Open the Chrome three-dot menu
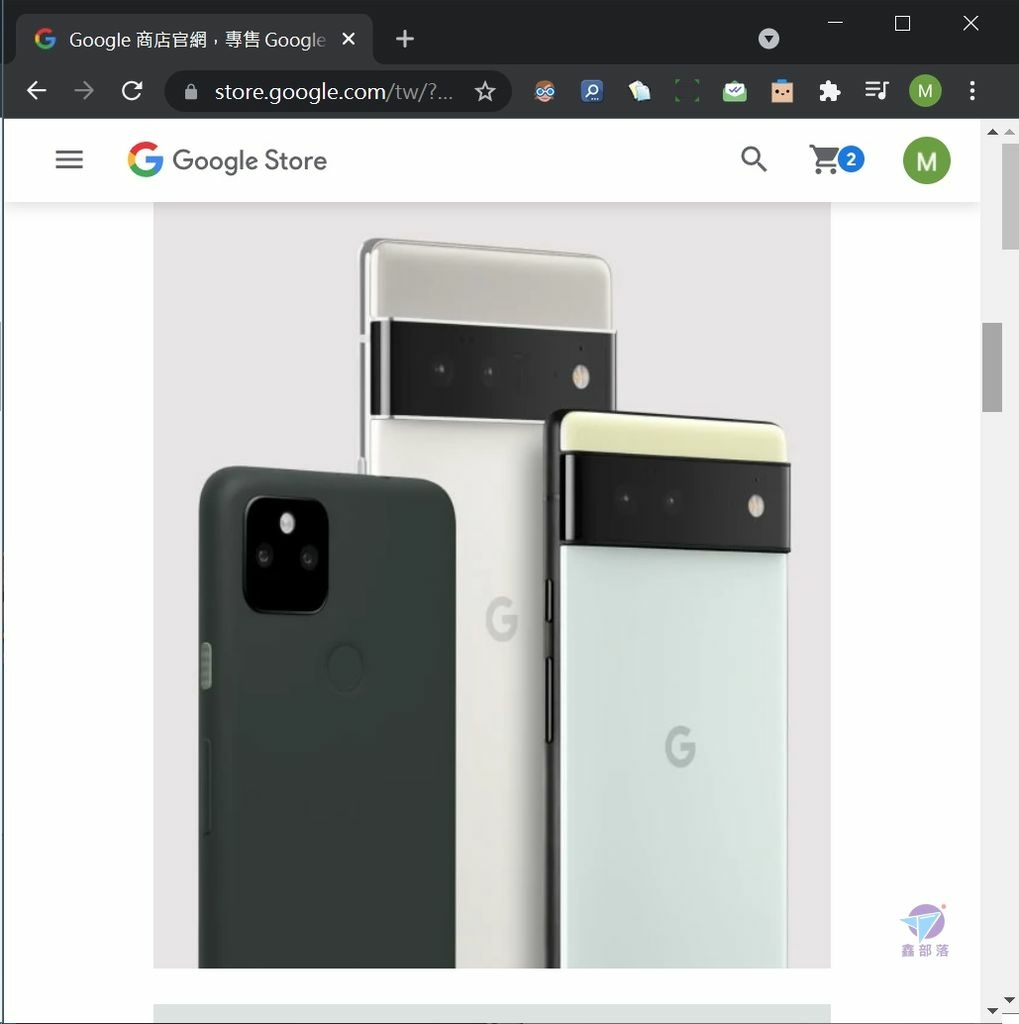 pos(972,91)
